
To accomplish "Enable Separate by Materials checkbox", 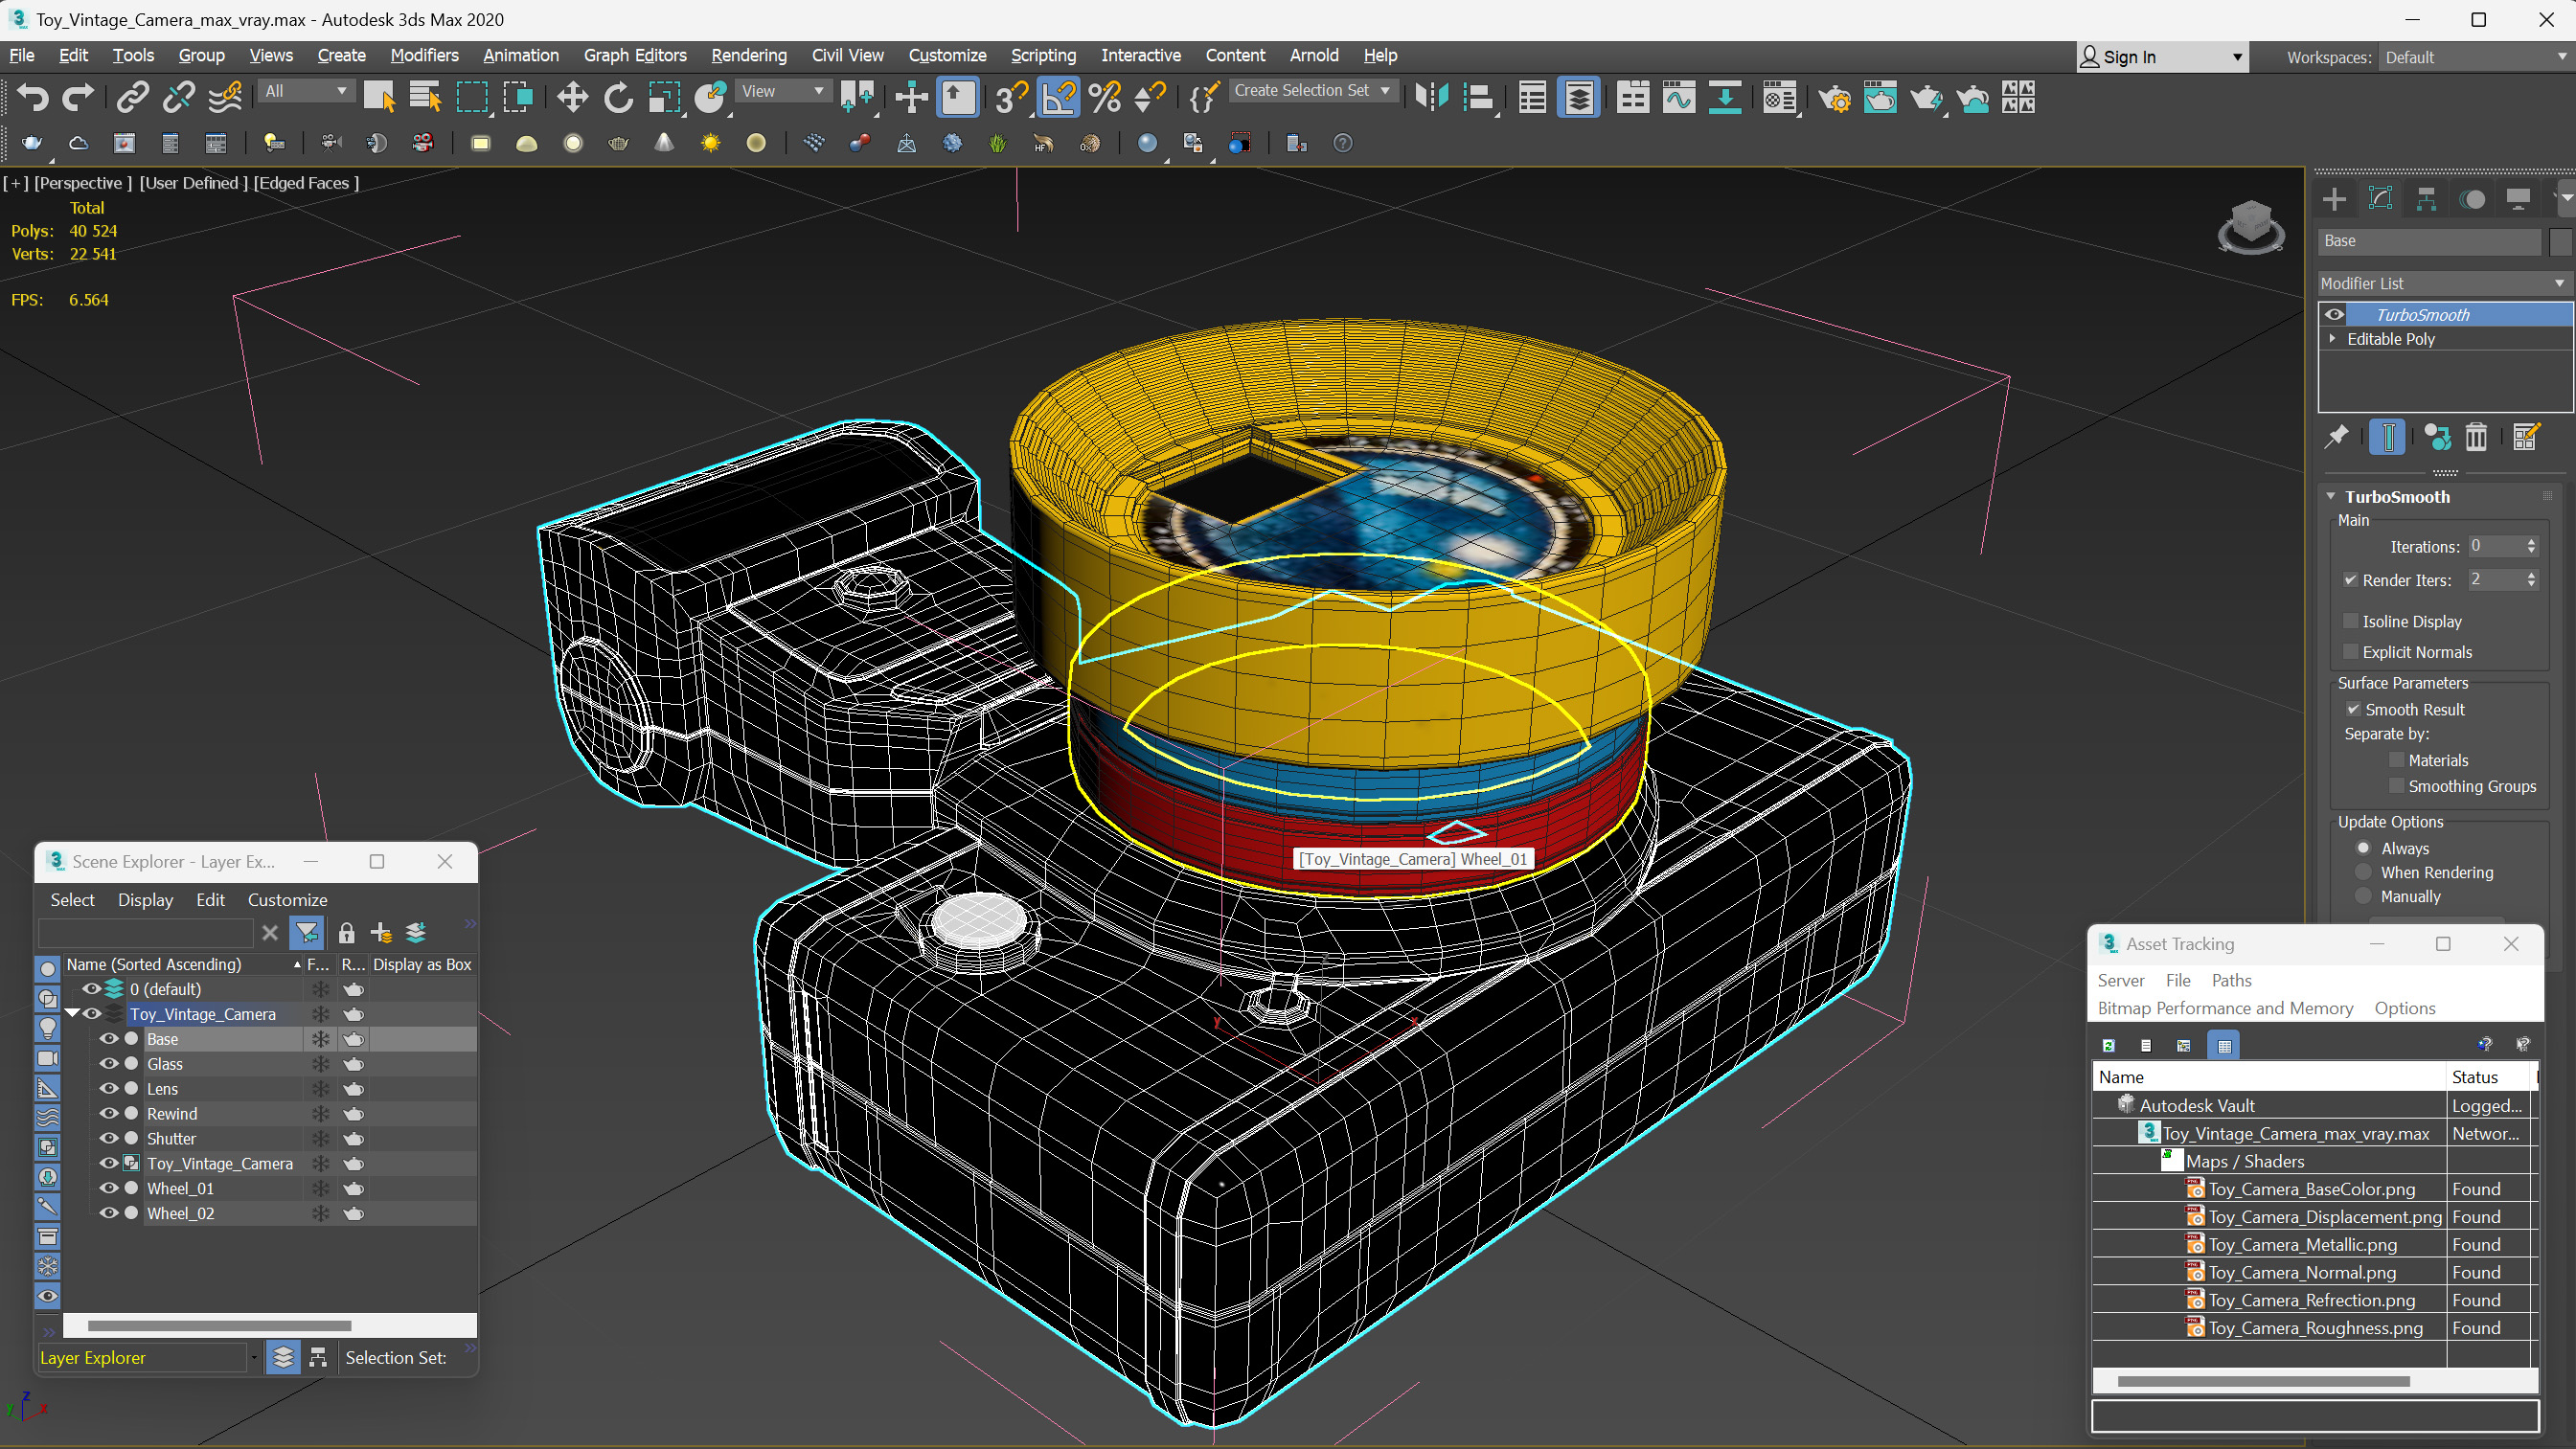I will [2396, 760].
